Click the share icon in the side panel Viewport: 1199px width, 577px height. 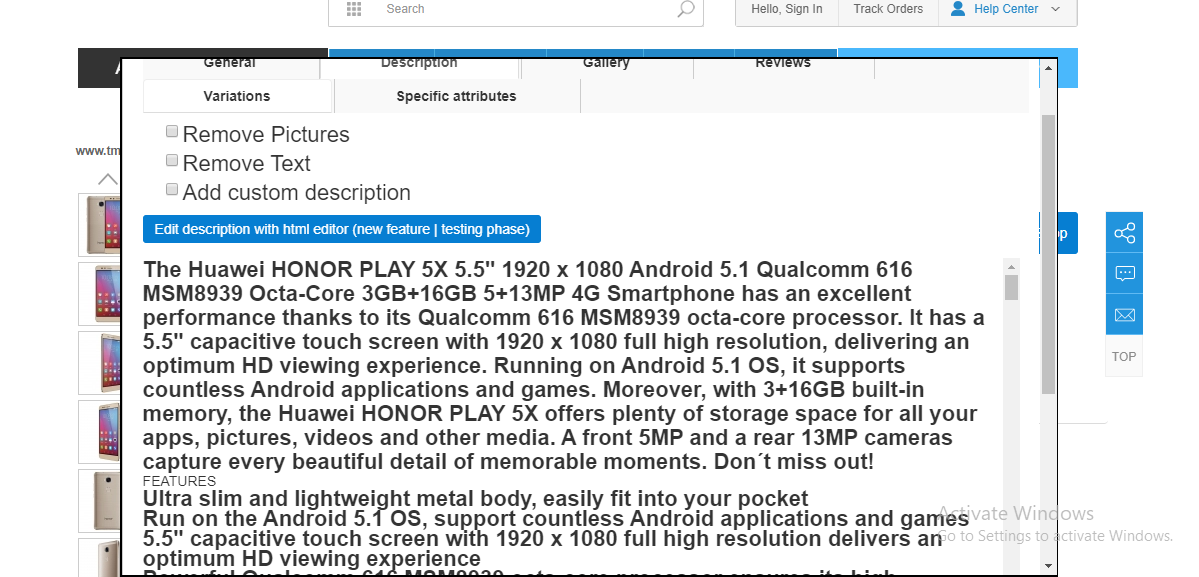(x=1124, y=233)
